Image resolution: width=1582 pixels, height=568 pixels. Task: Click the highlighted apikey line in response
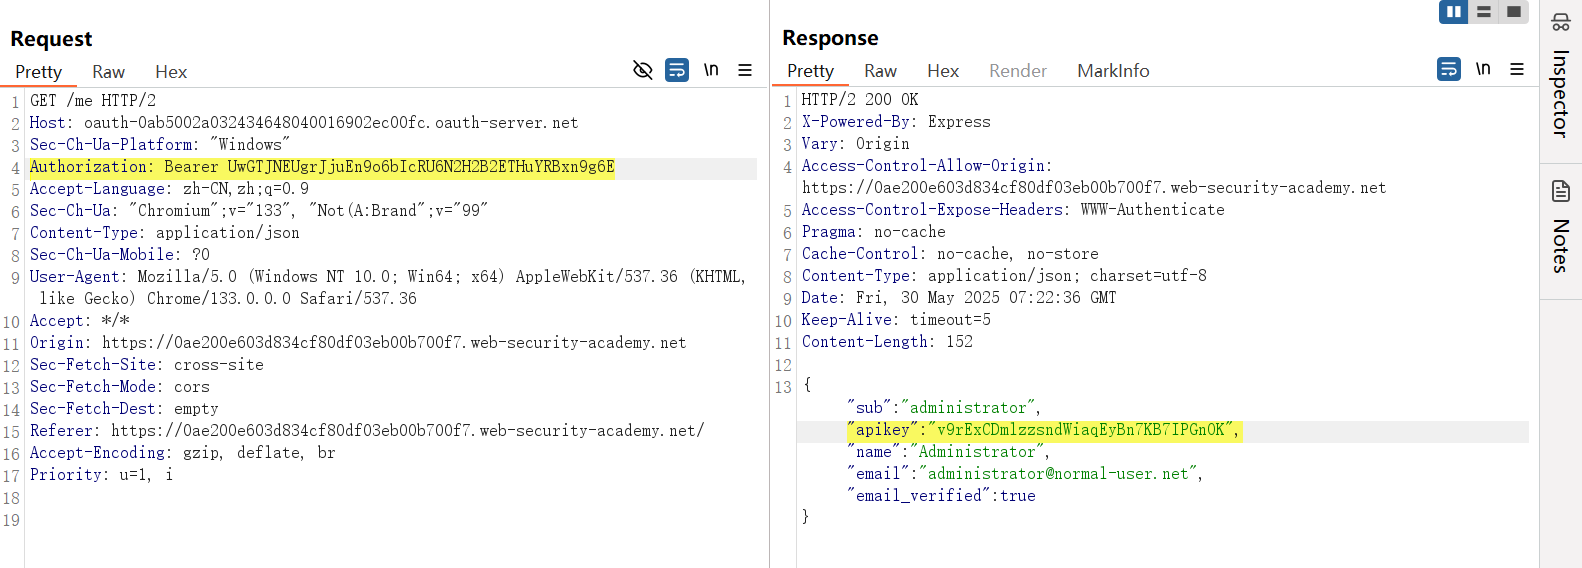(1044, 430)
